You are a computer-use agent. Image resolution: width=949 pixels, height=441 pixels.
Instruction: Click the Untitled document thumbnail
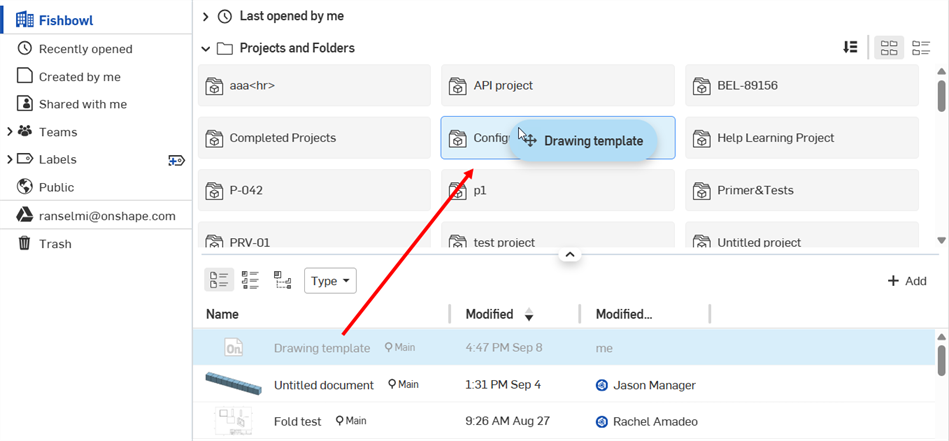[x=233, y=385]
